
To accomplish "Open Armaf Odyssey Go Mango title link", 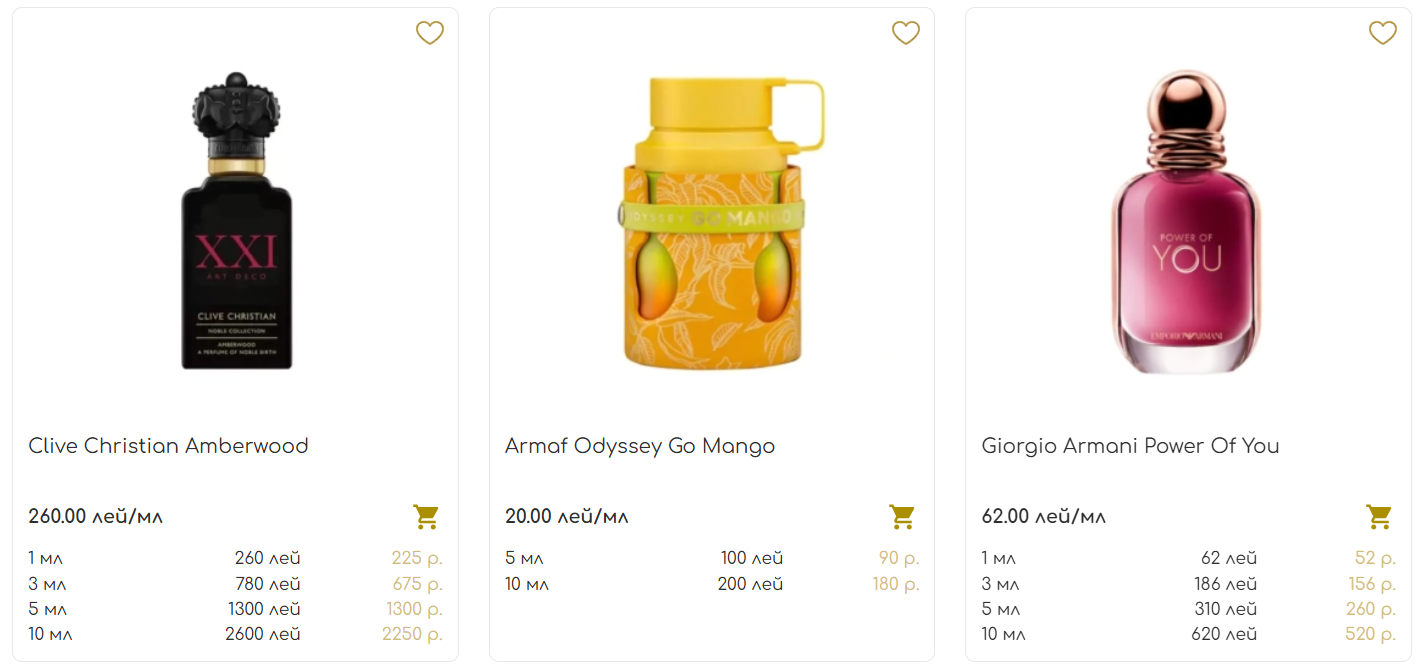I will 640,446.
